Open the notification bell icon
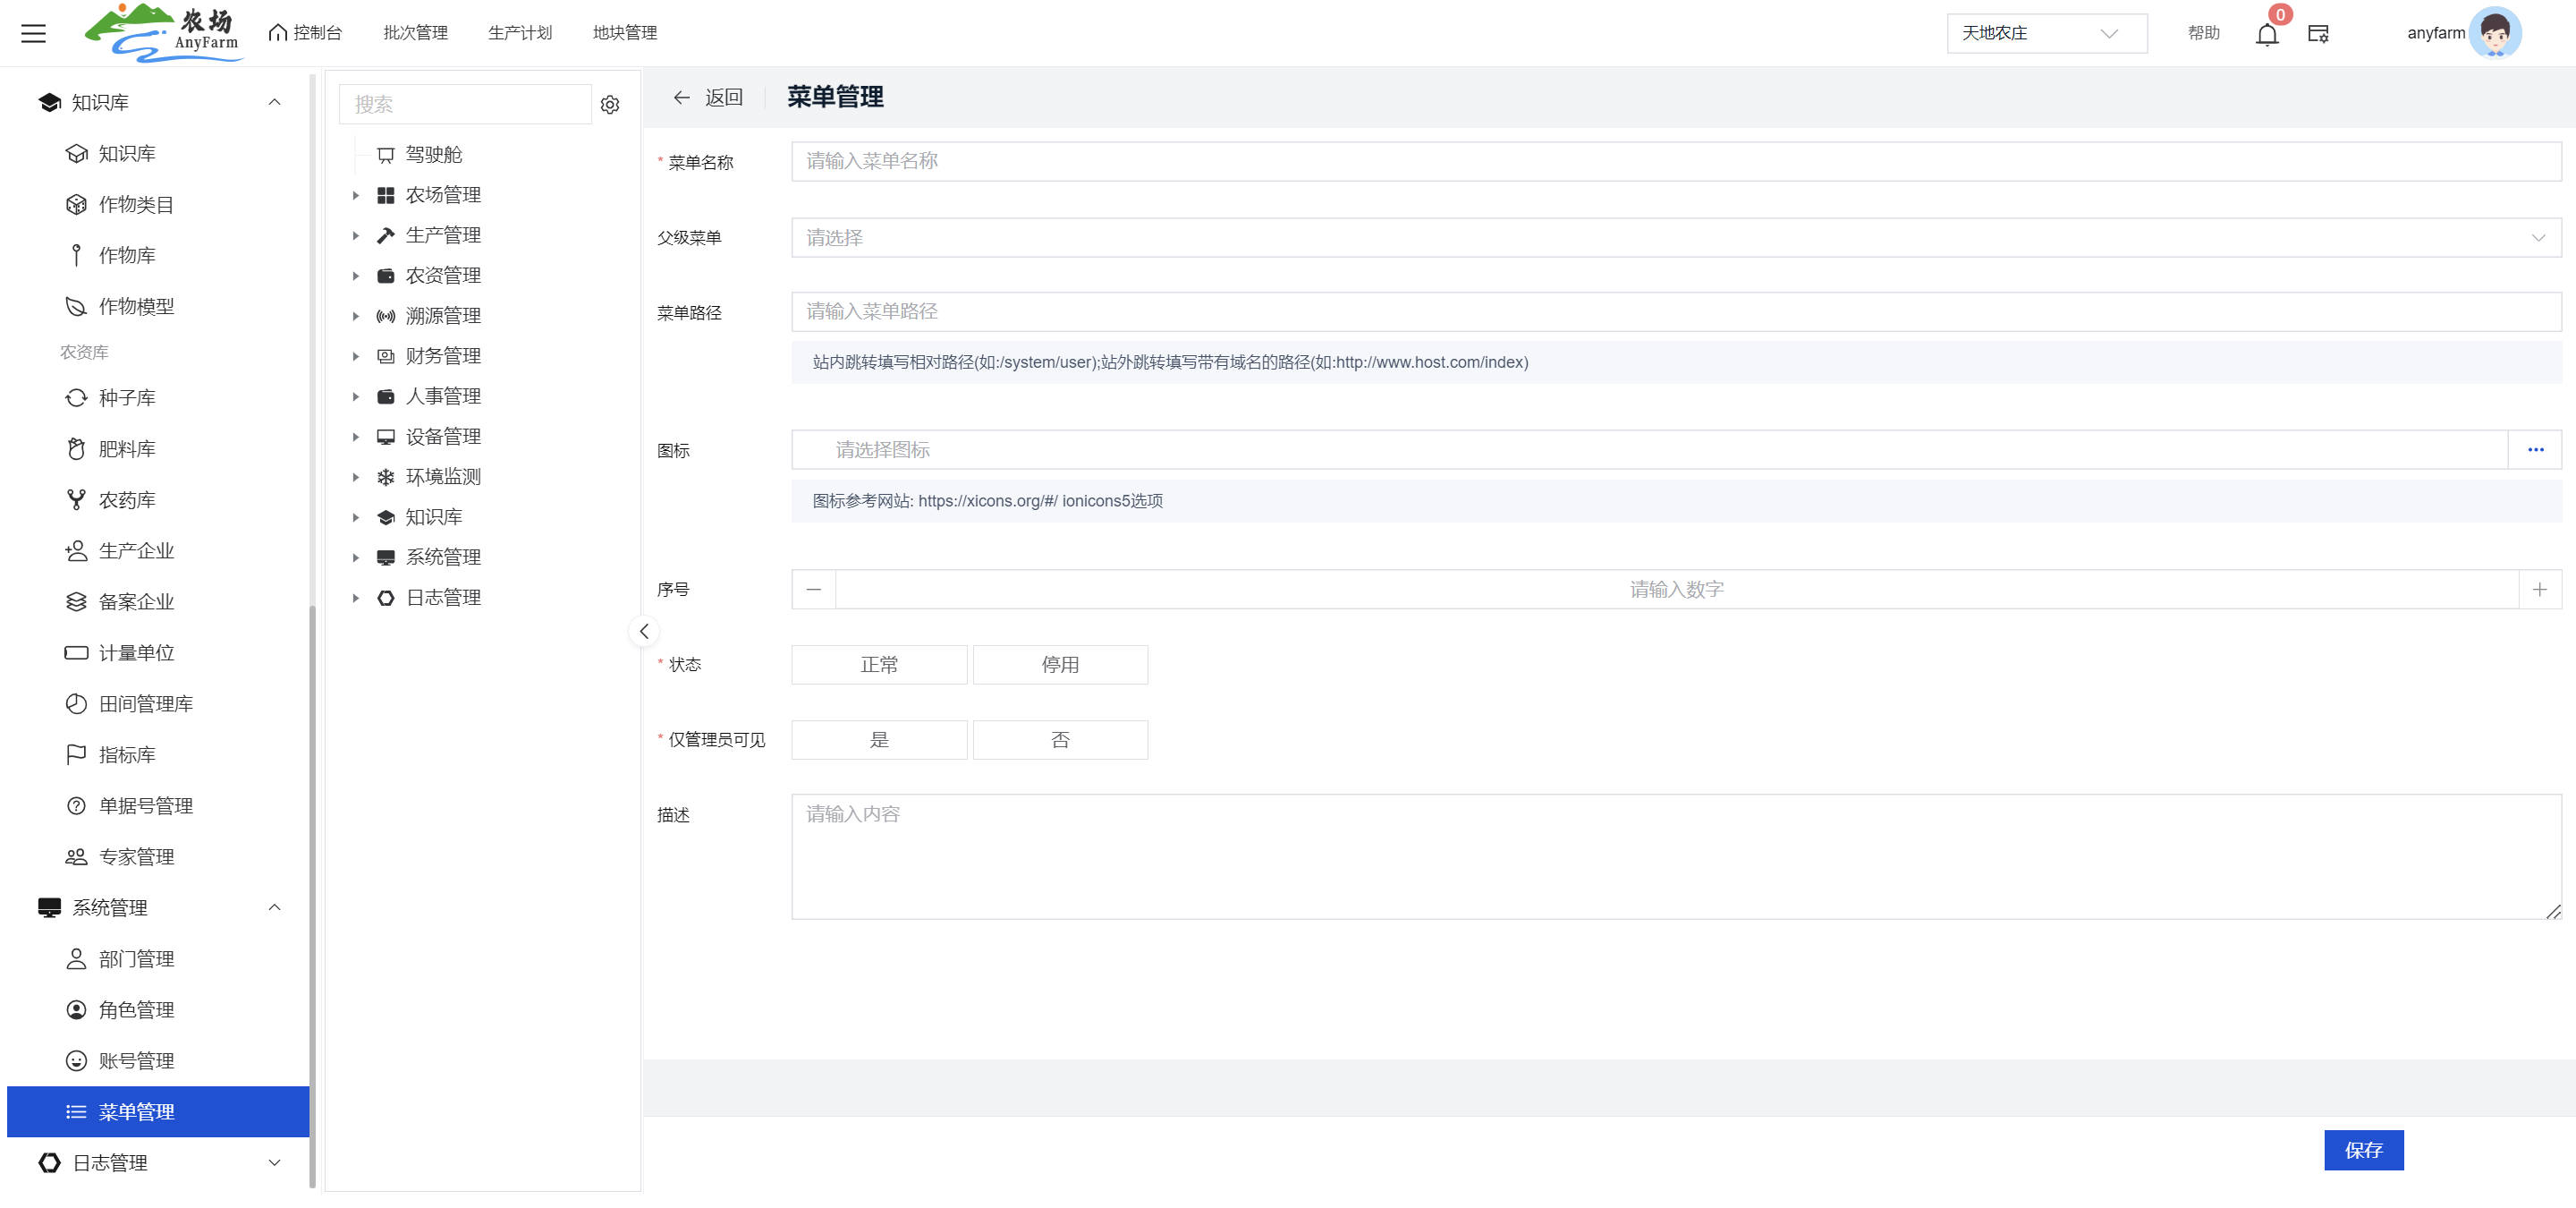The height and width of the screenshot is (1208, 2576). tap(2266, 34)
